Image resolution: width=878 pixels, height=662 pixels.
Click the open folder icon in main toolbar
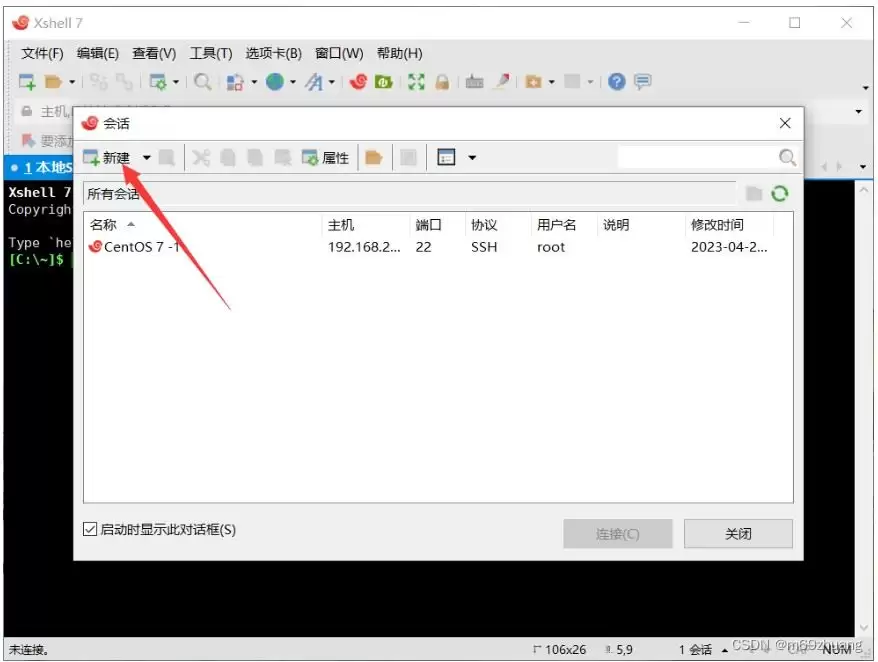[53, 82]
